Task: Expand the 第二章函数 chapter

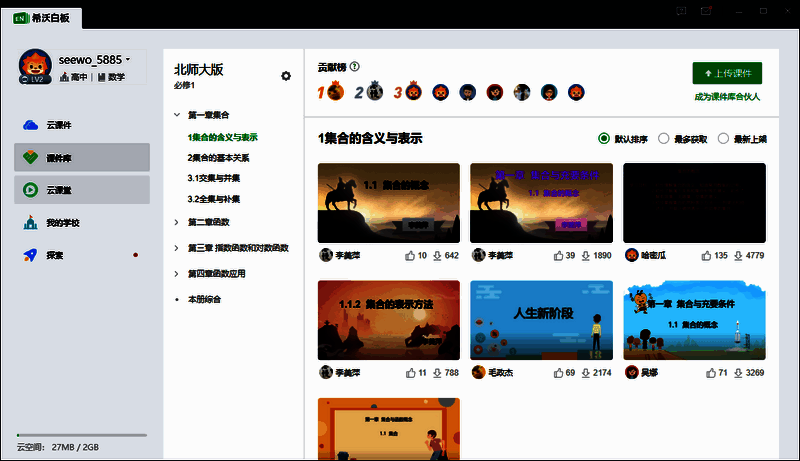Action: point(177,222)
